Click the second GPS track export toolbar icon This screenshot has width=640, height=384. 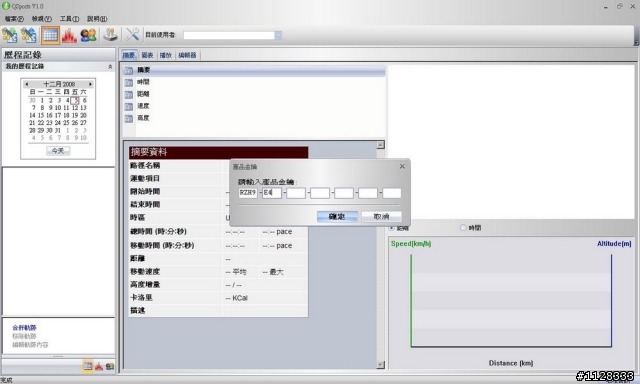tap(29, 35)
